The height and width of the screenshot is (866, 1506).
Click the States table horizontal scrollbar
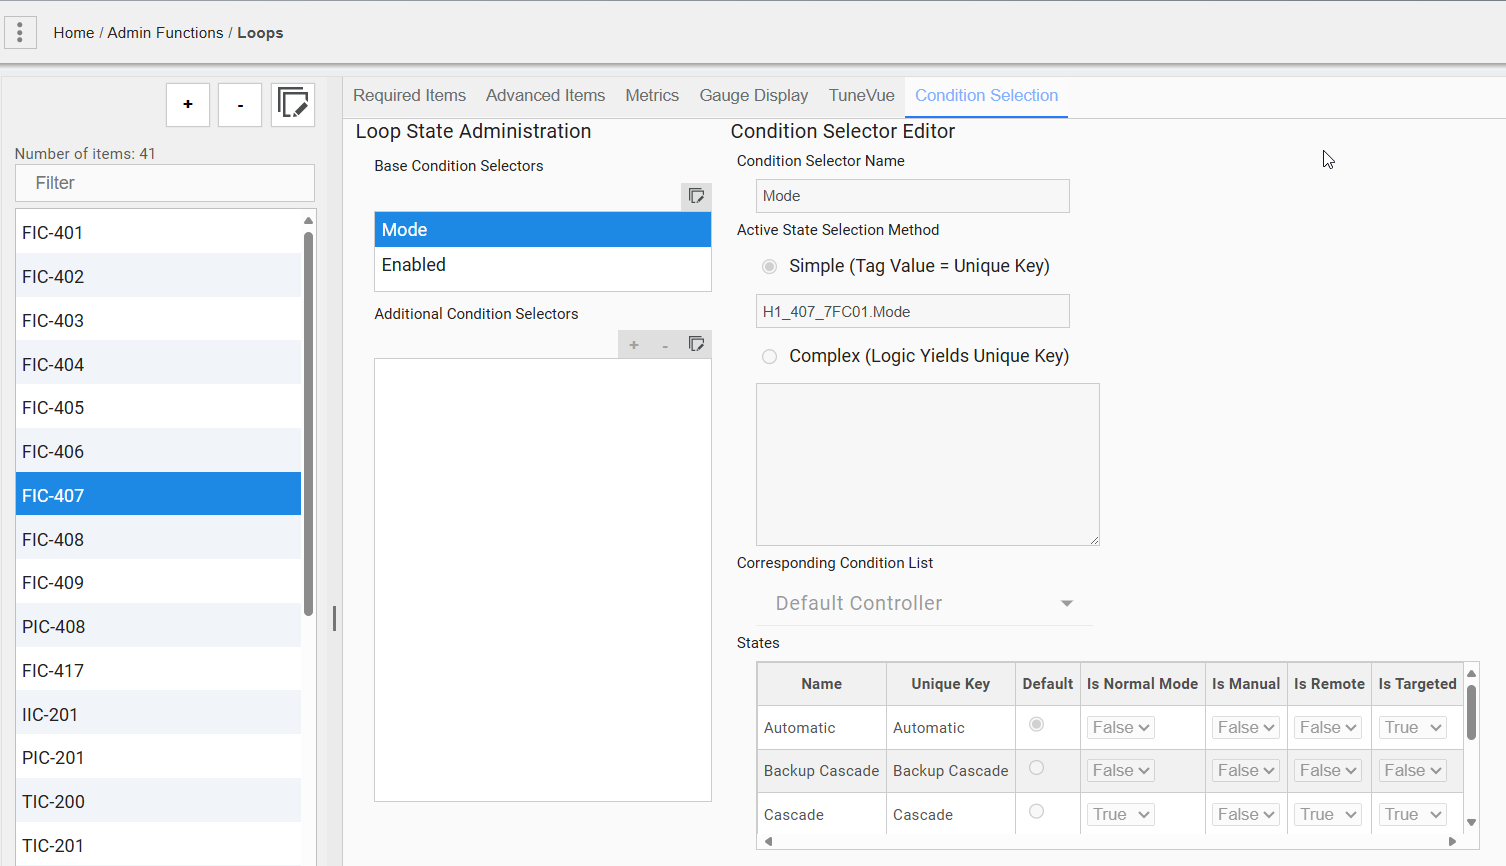click(1110, 841)
